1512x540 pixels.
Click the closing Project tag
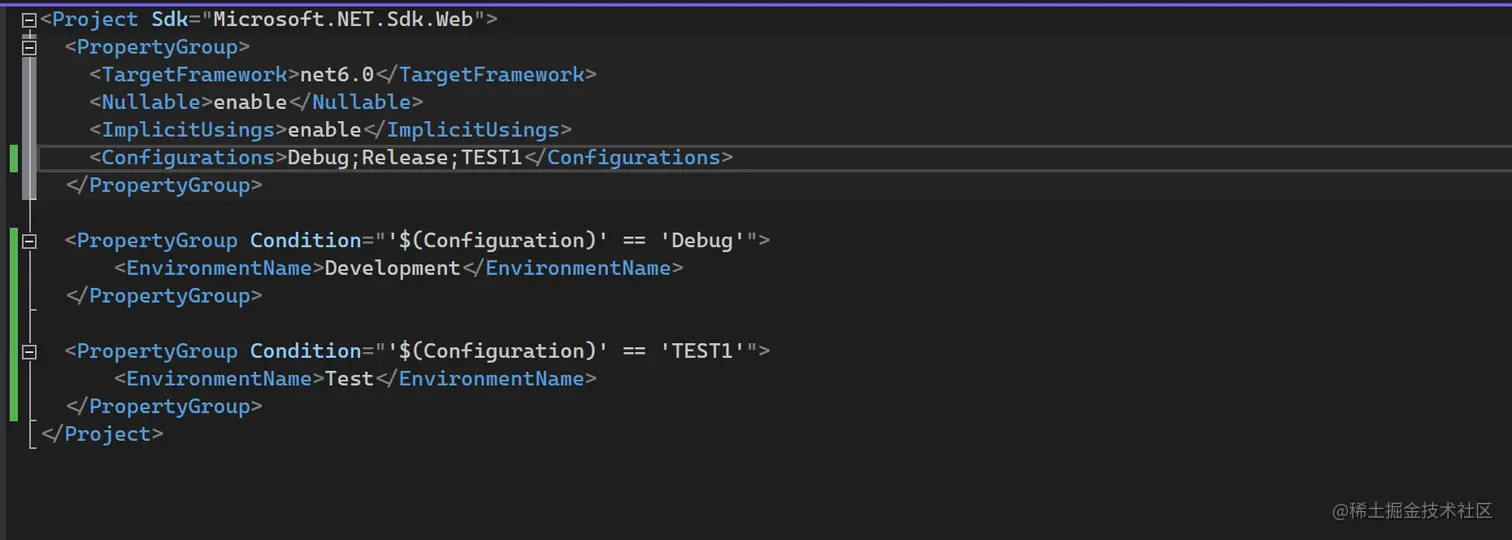click(101, 434)
